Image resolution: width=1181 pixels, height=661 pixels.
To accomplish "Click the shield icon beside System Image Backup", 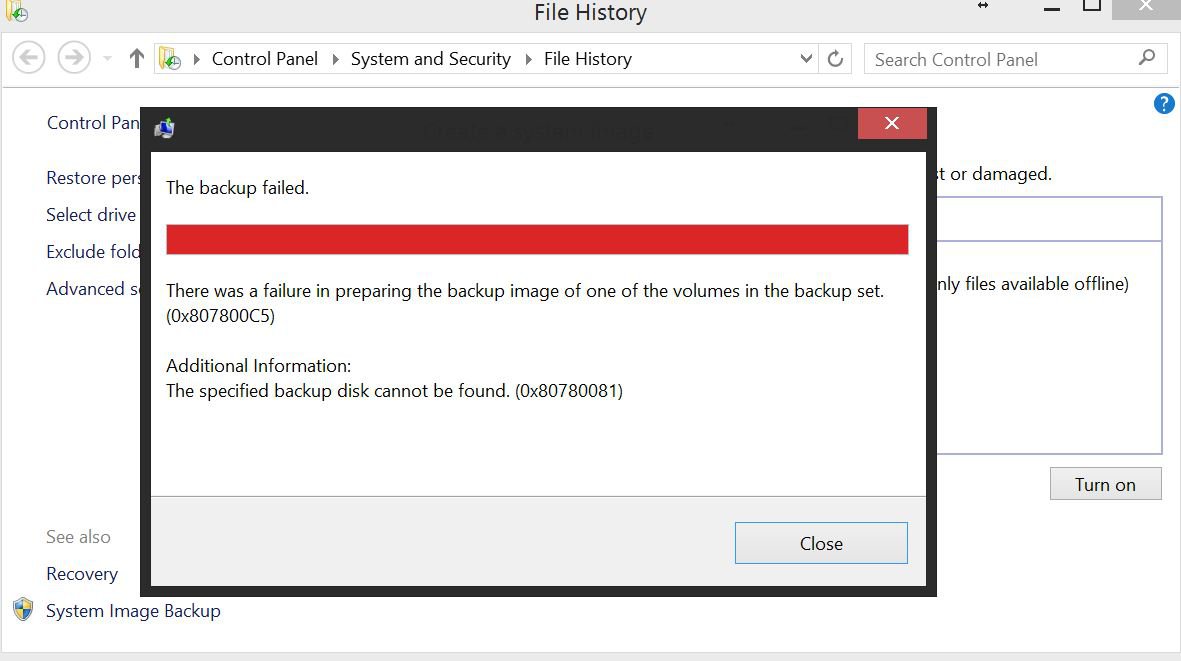I will (23, 609).
